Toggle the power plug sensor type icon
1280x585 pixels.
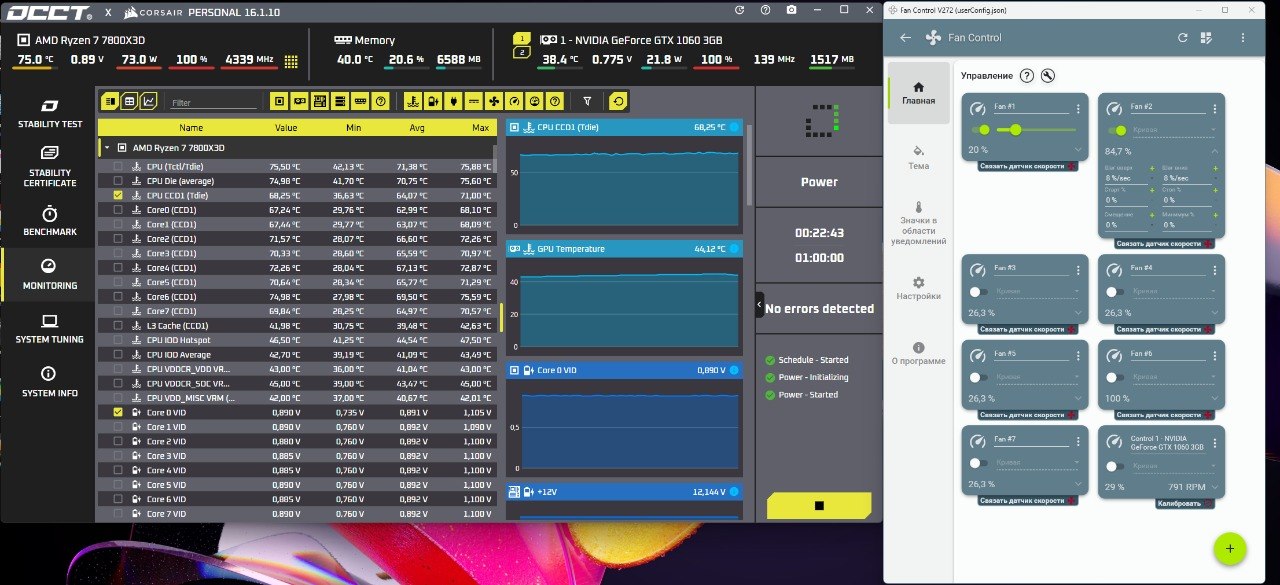tap(453, 101)
